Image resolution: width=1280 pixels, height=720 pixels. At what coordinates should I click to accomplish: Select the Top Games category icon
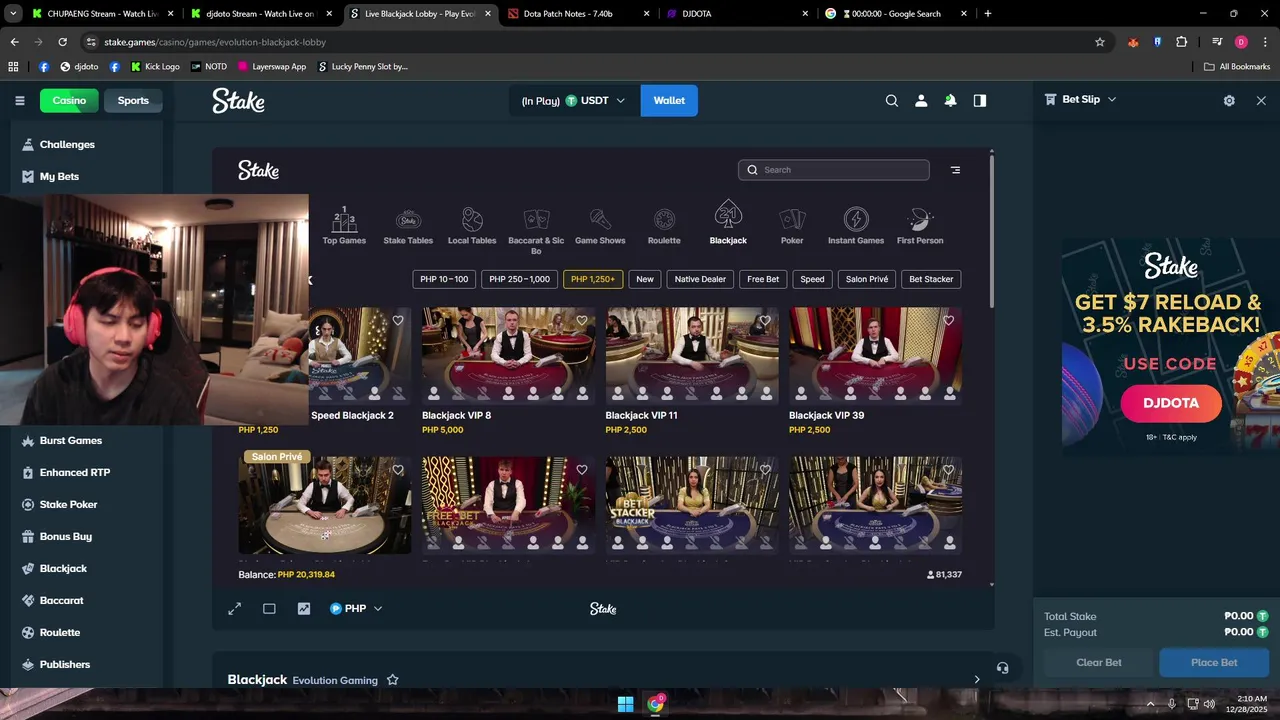click(x=344, y=225)
